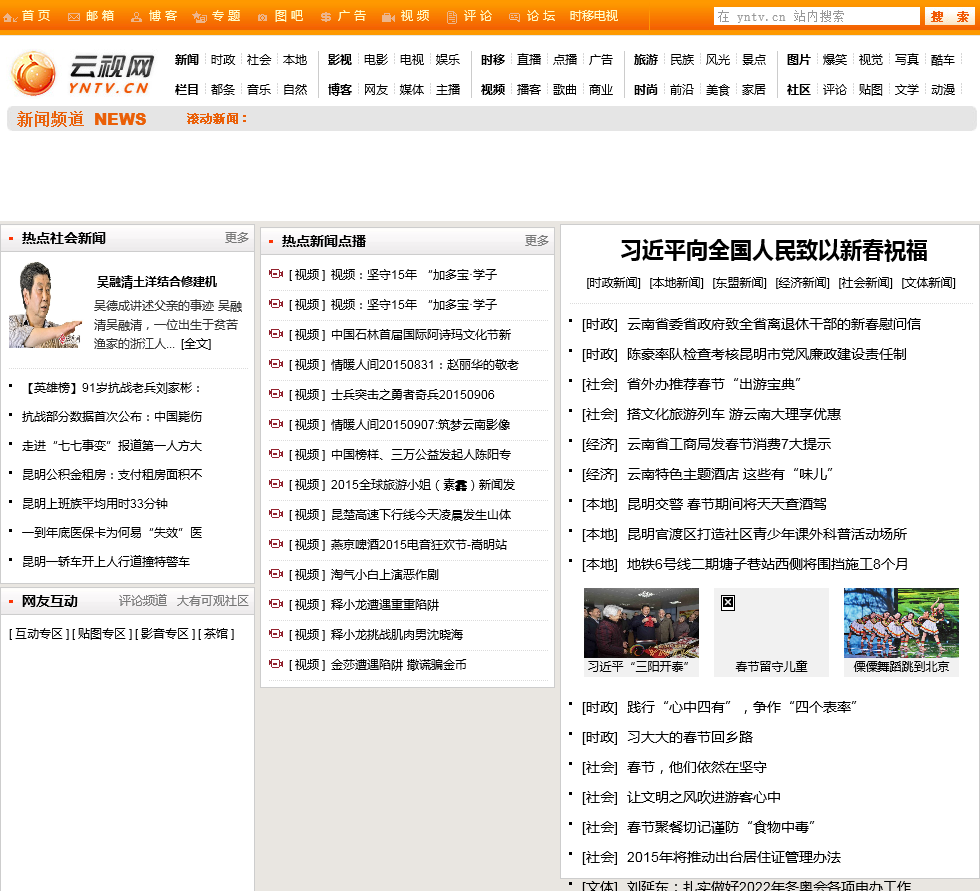Click video icon beside 昆楚高速下行线 item

click(x=276, y=514)
